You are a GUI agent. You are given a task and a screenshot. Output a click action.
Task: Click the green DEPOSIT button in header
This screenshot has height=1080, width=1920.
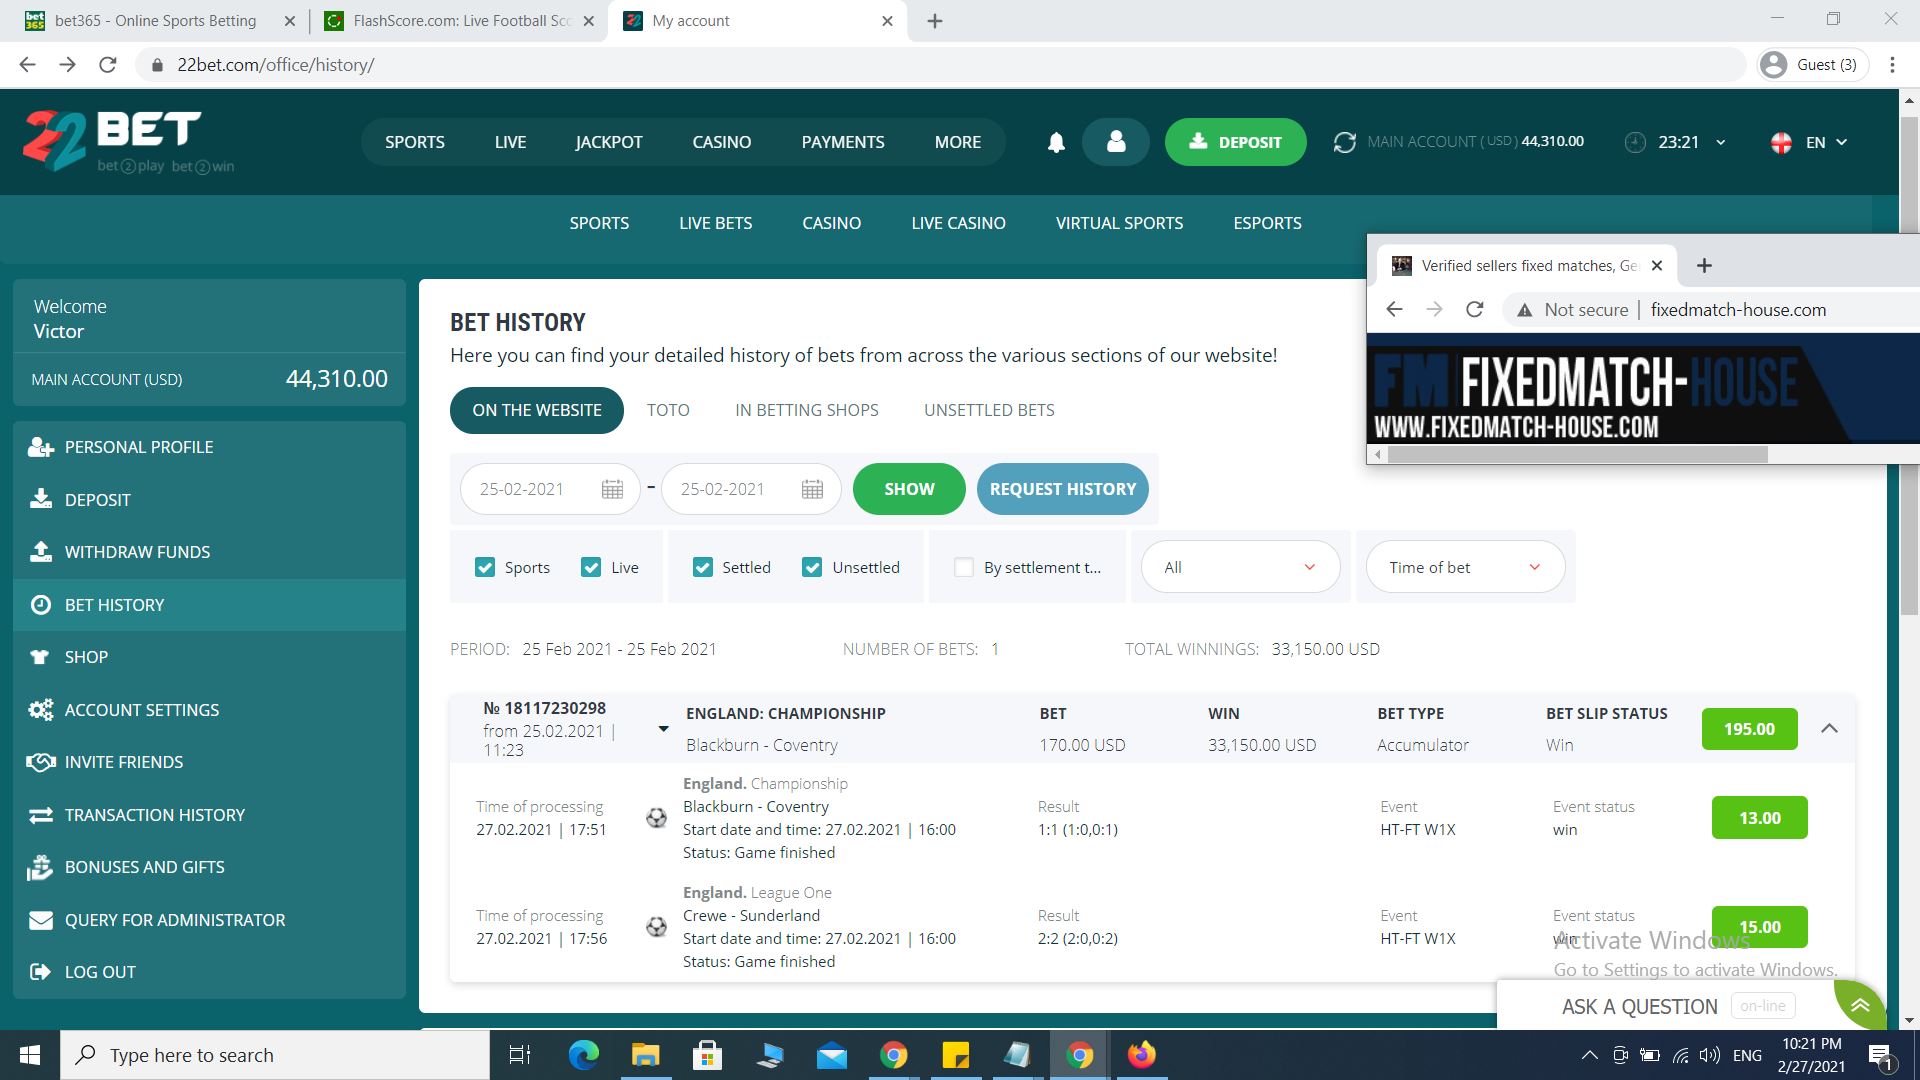click(x=1235, y=142)
